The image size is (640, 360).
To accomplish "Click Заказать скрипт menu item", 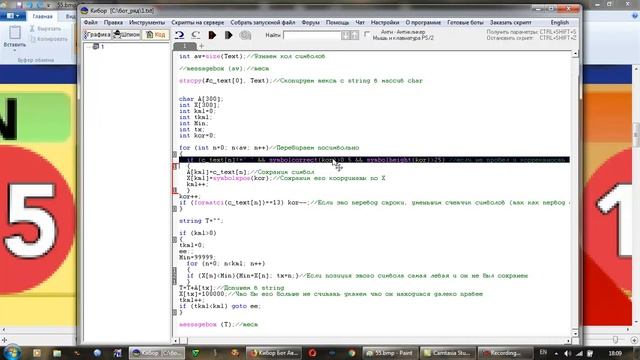I will click(x=511, y=22).
